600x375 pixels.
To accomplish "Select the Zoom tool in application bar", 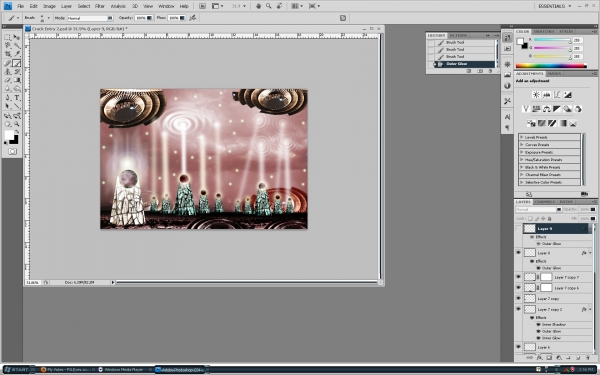I will click(x=269, y=6).
